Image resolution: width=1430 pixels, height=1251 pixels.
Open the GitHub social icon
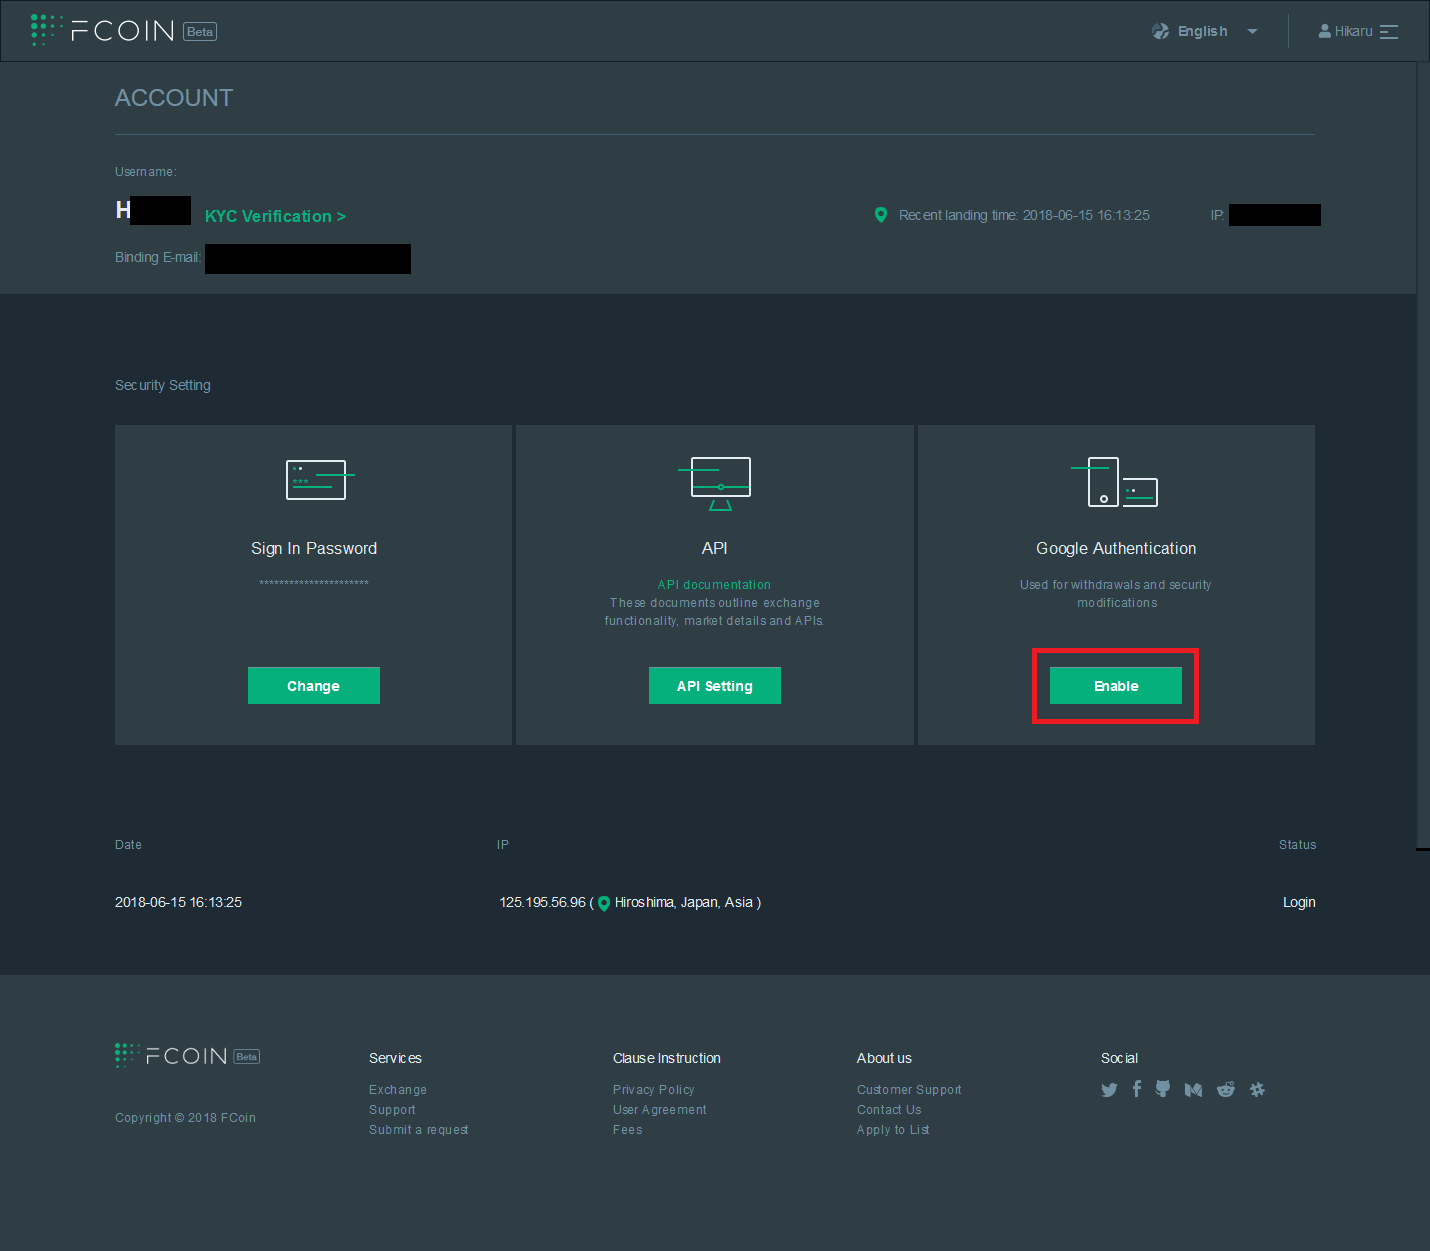tap(1163, 1089)
